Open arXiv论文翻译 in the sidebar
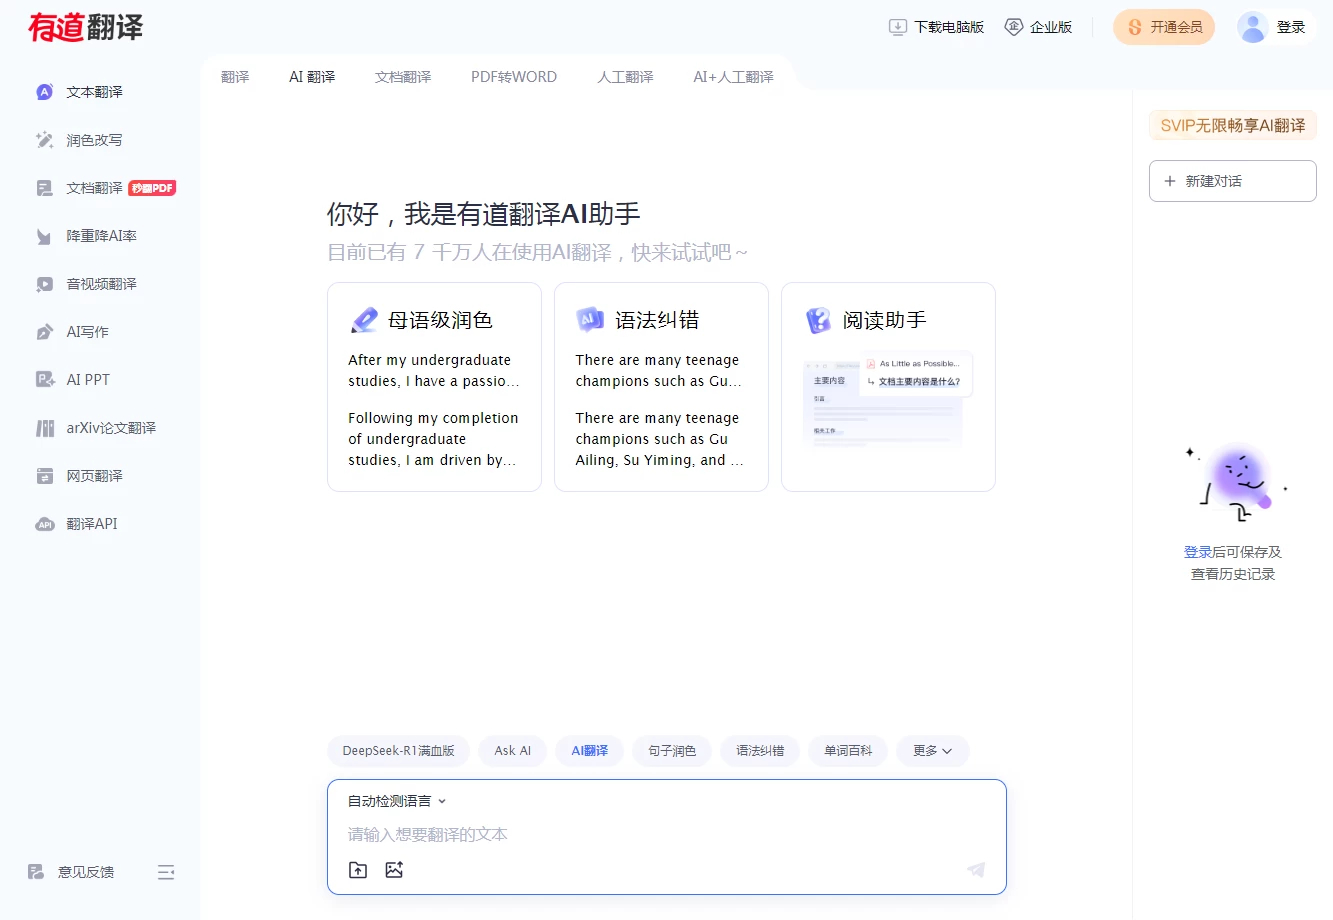 (x=110, y=428)
